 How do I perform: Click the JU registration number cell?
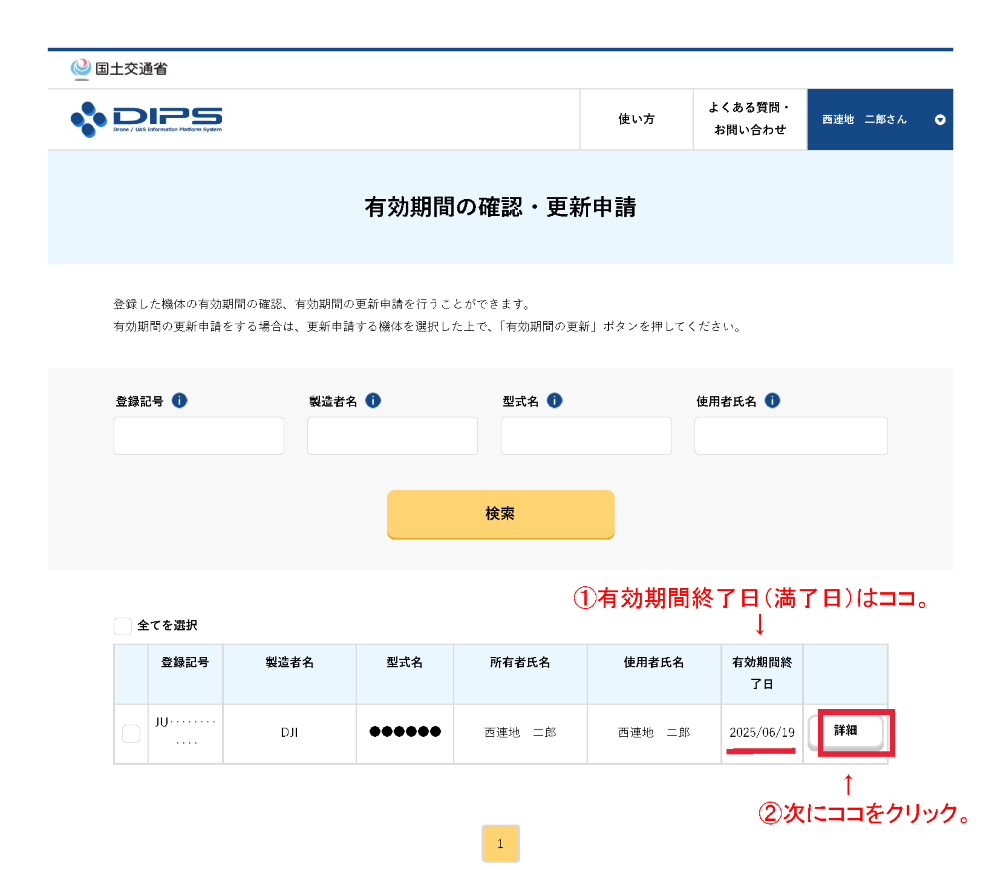[x=186, y=733]
